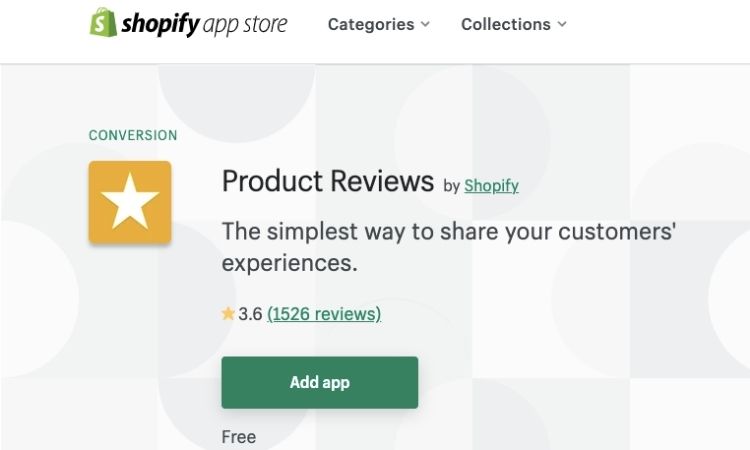This screenshot has width=750, height=450.
Task: Click the yellow Product Reviews app icon
Action: click(x=130, y=202)
